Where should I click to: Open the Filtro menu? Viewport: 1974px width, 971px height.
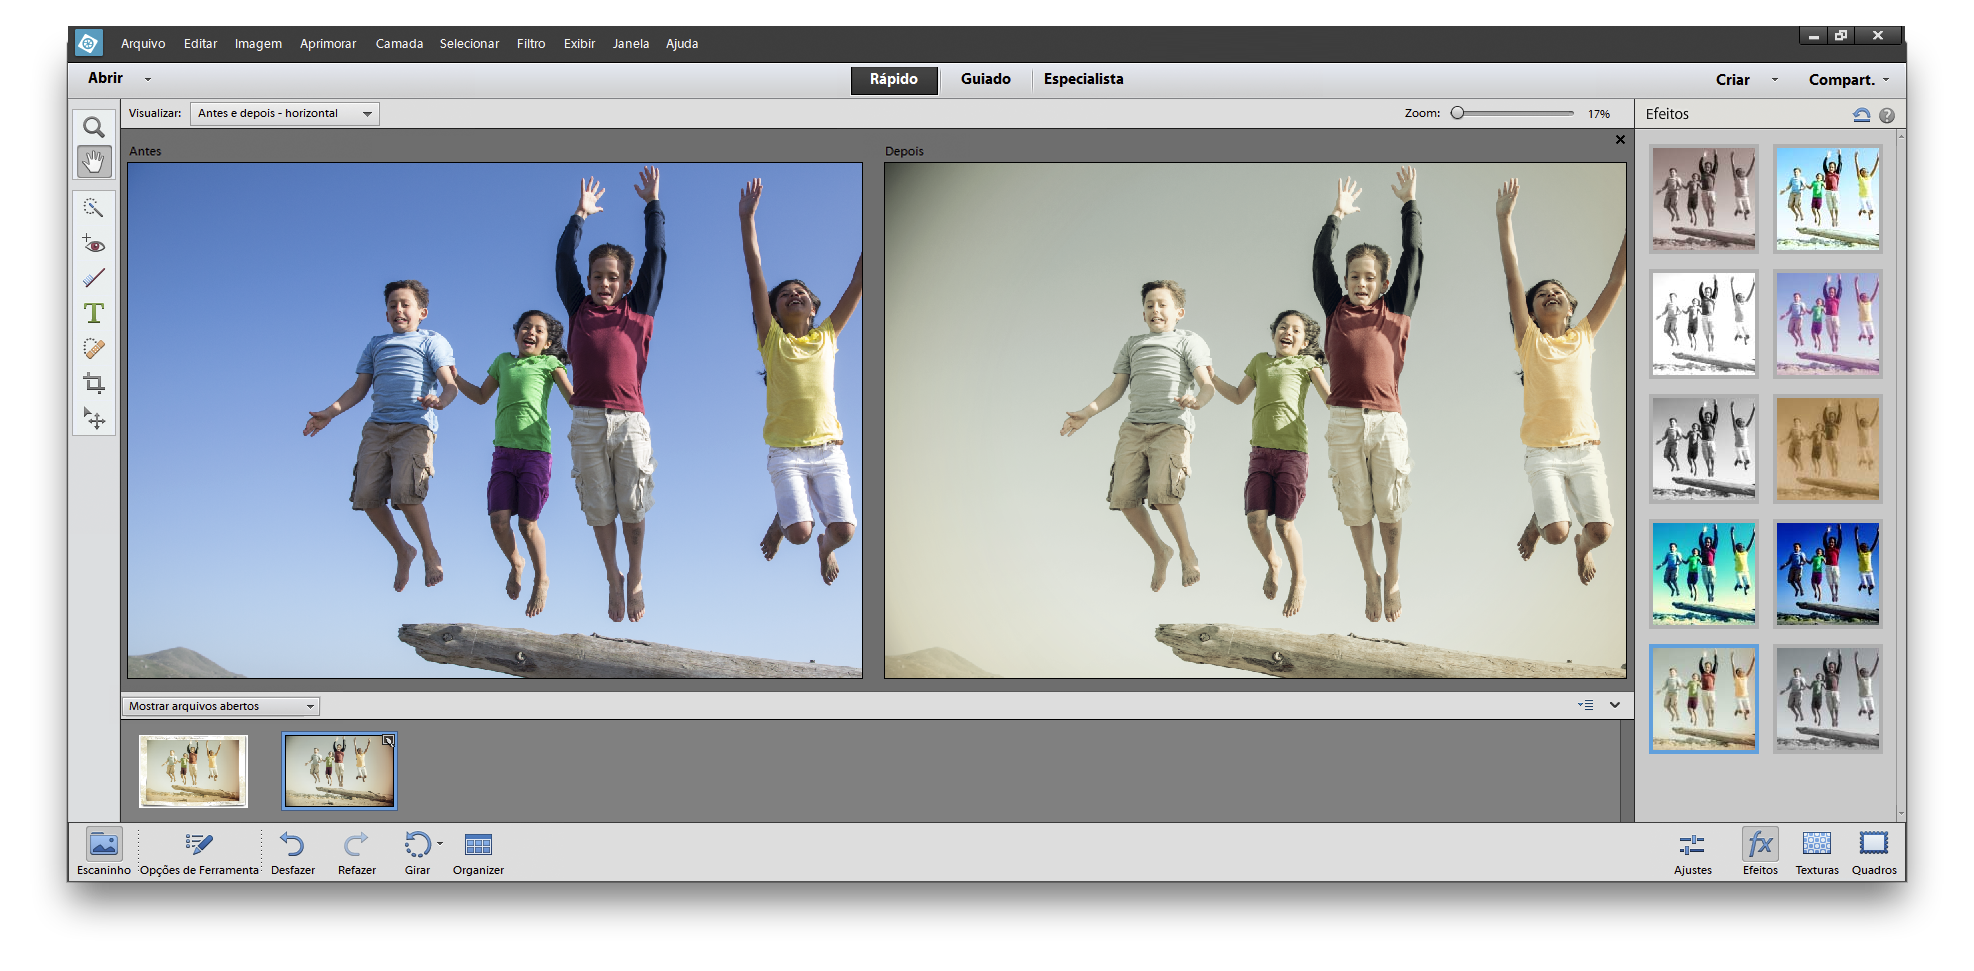[531, 44]
